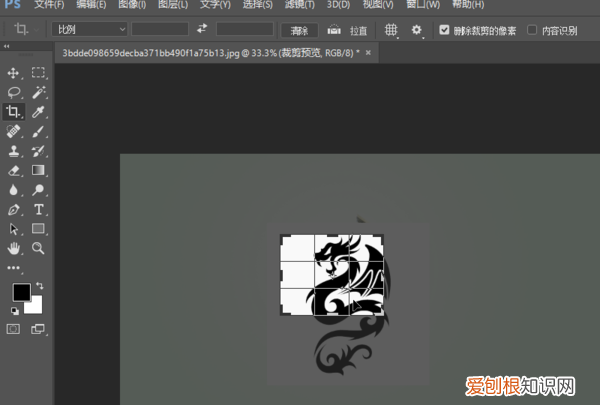
Task: Toggle Quick Mask mode
Action: (13, 329)
